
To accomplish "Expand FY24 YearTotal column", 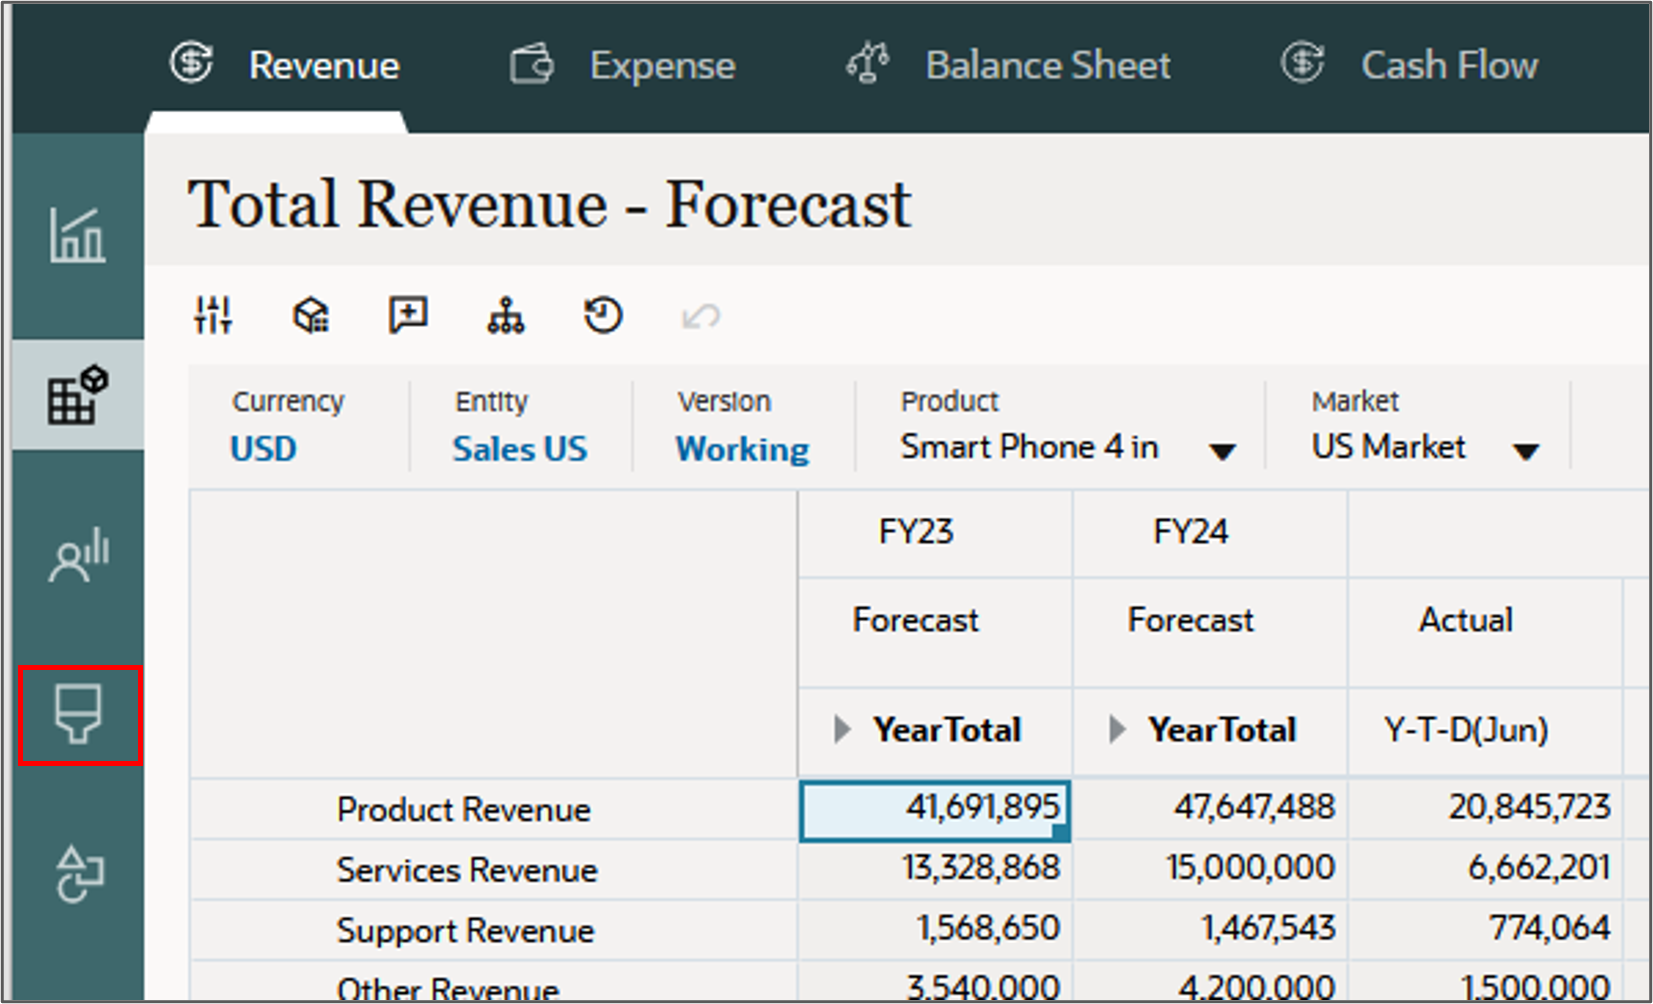I will (x=1117, y=730).
